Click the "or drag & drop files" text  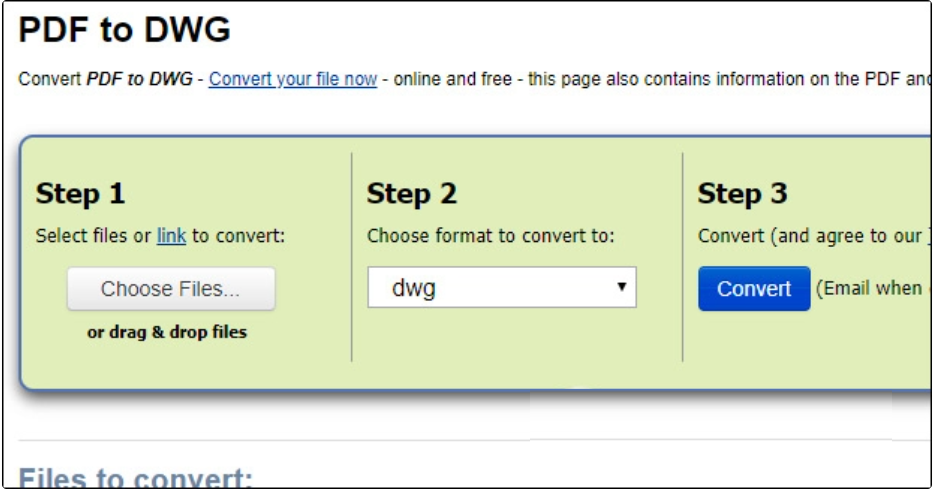167,332
